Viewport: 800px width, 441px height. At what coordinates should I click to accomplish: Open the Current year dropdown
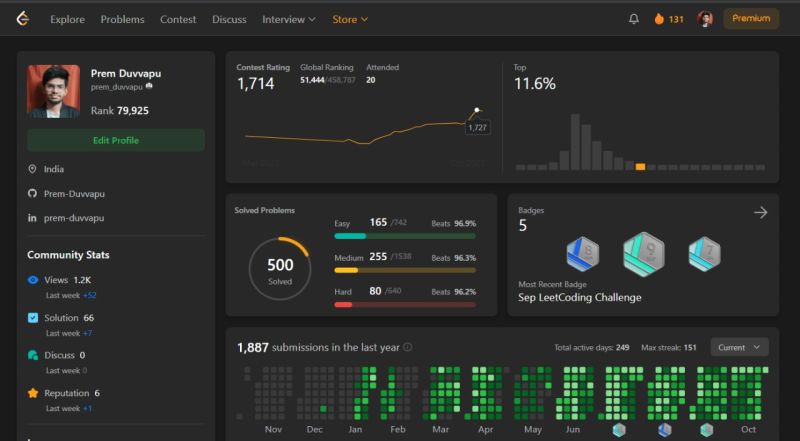tap(739, 347)
